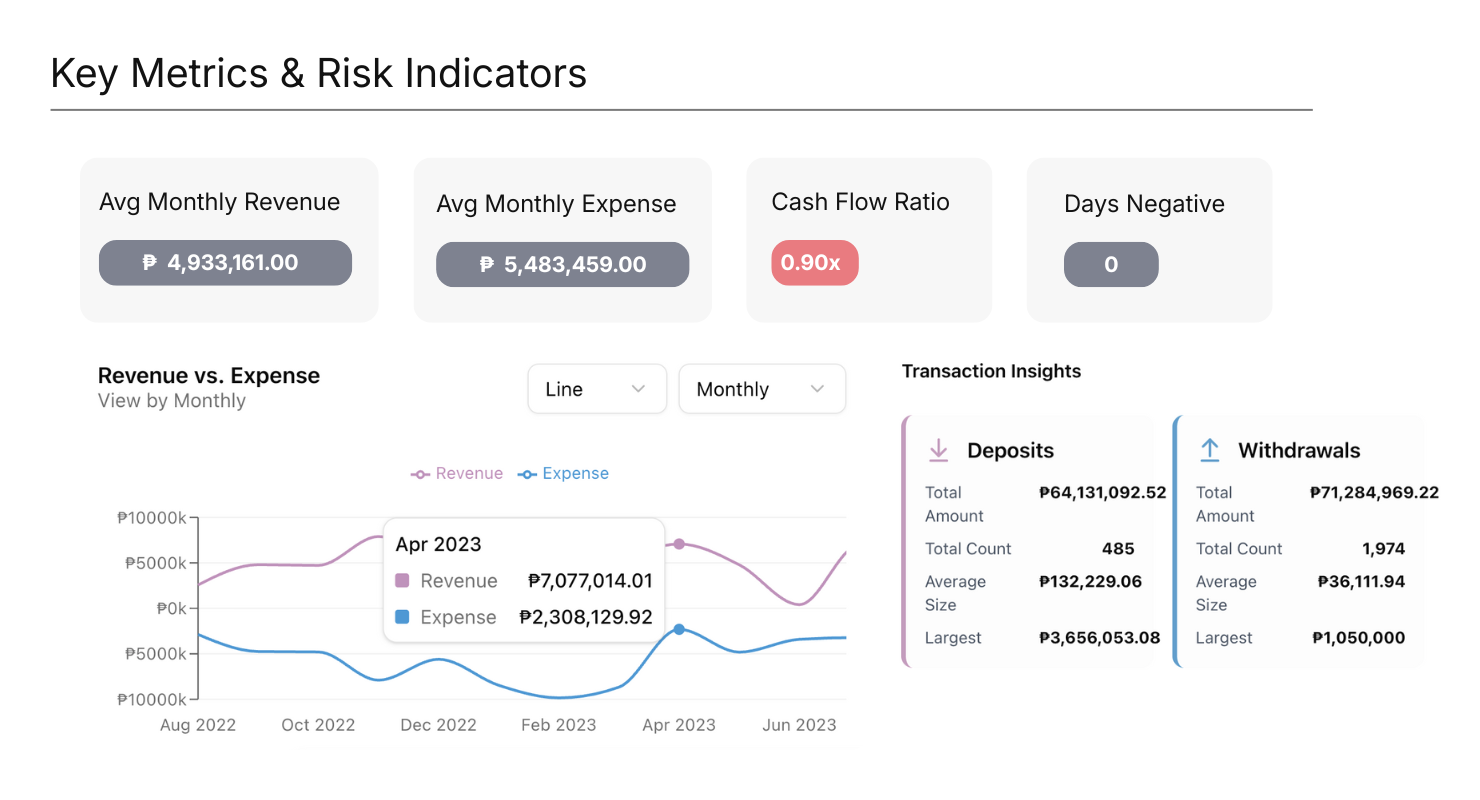This screenshot has height=800, width=1480.
Task: Click the withdrawals total count 1,974
Action: pyautogui.click(x=1383, y=549)
